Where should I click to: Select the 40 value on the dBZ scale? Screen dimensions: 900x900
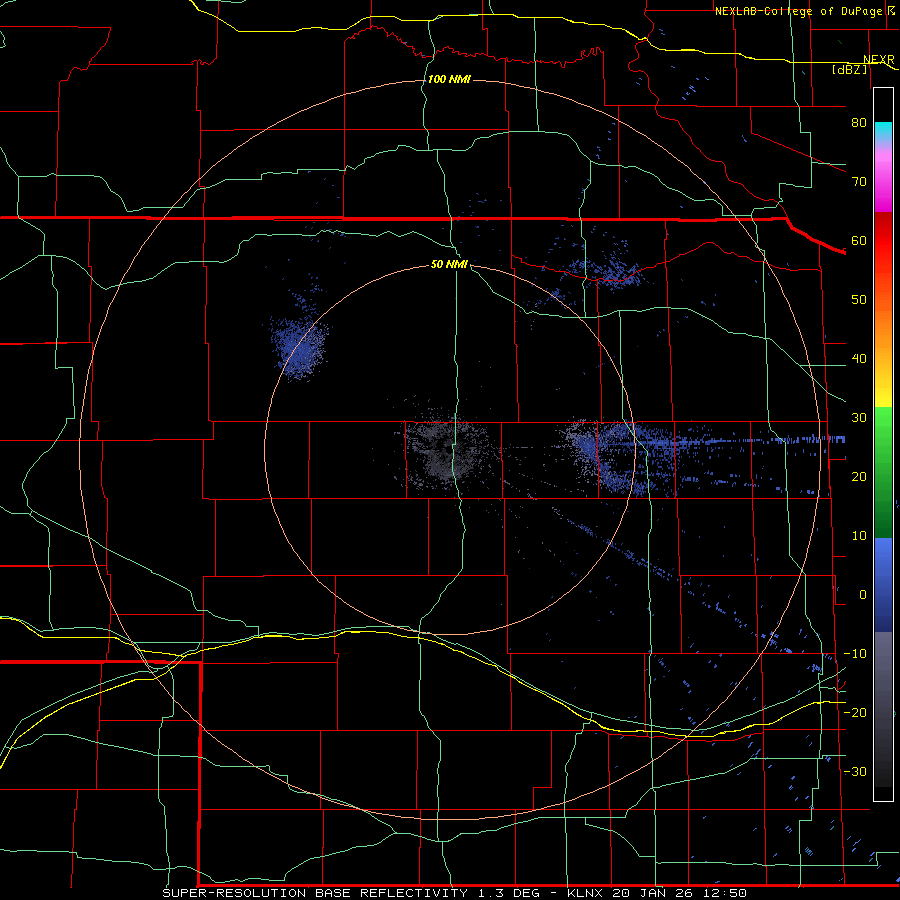tap(859, 359)
